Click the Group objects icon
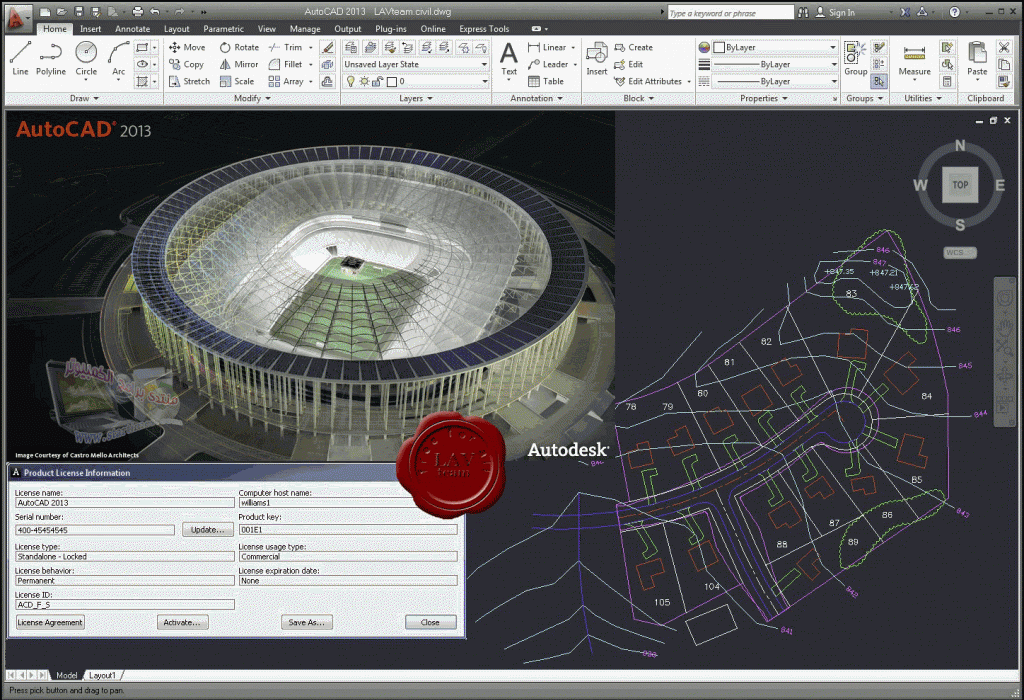 (x=855, y=58)
